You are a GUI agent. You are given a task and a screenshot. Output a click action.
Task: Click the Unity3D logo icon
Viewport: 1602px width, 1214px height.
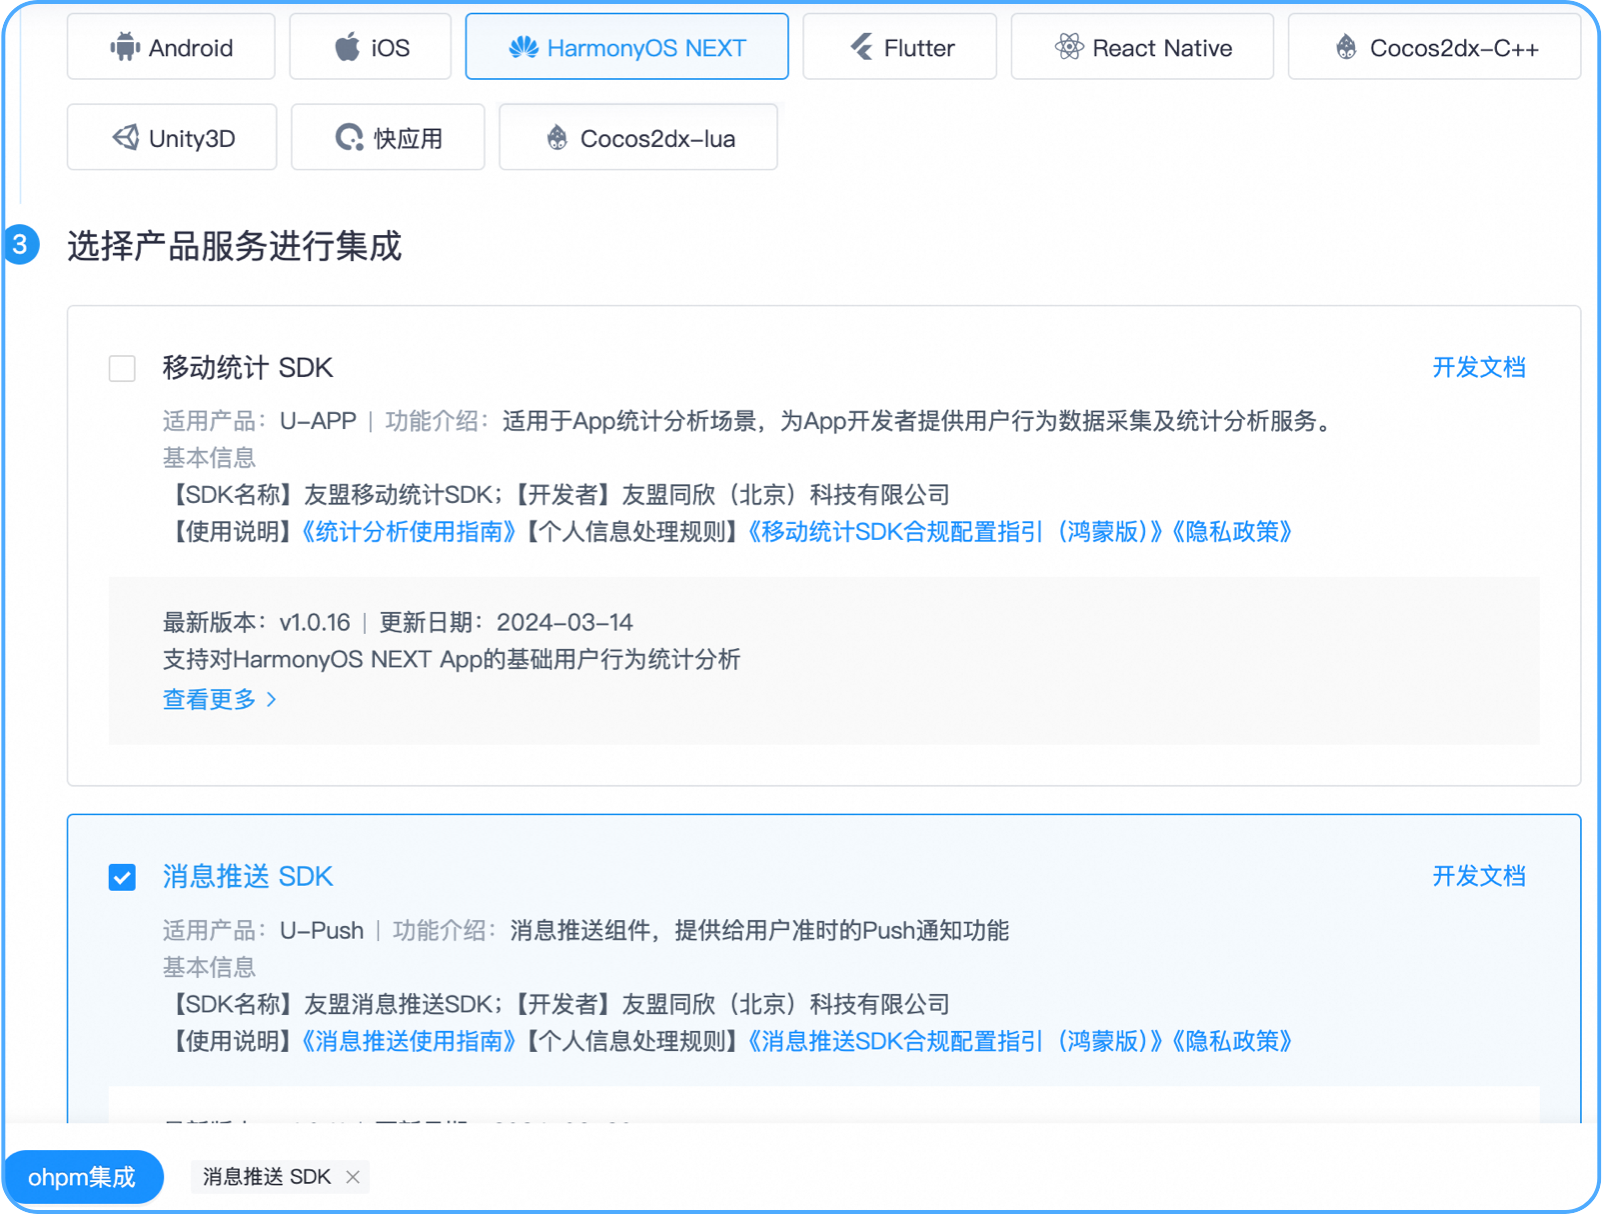coord(125,137)
